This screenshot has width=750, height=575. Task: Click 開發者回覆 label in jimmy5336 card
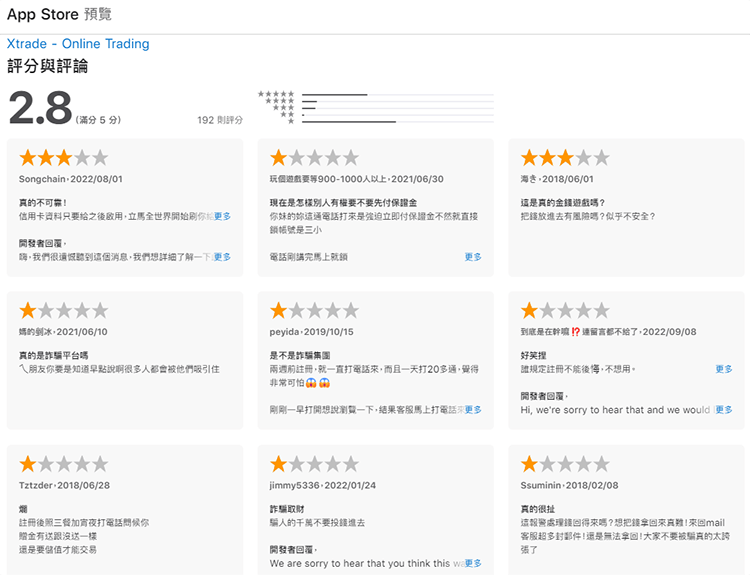click(x=293, y=550)
